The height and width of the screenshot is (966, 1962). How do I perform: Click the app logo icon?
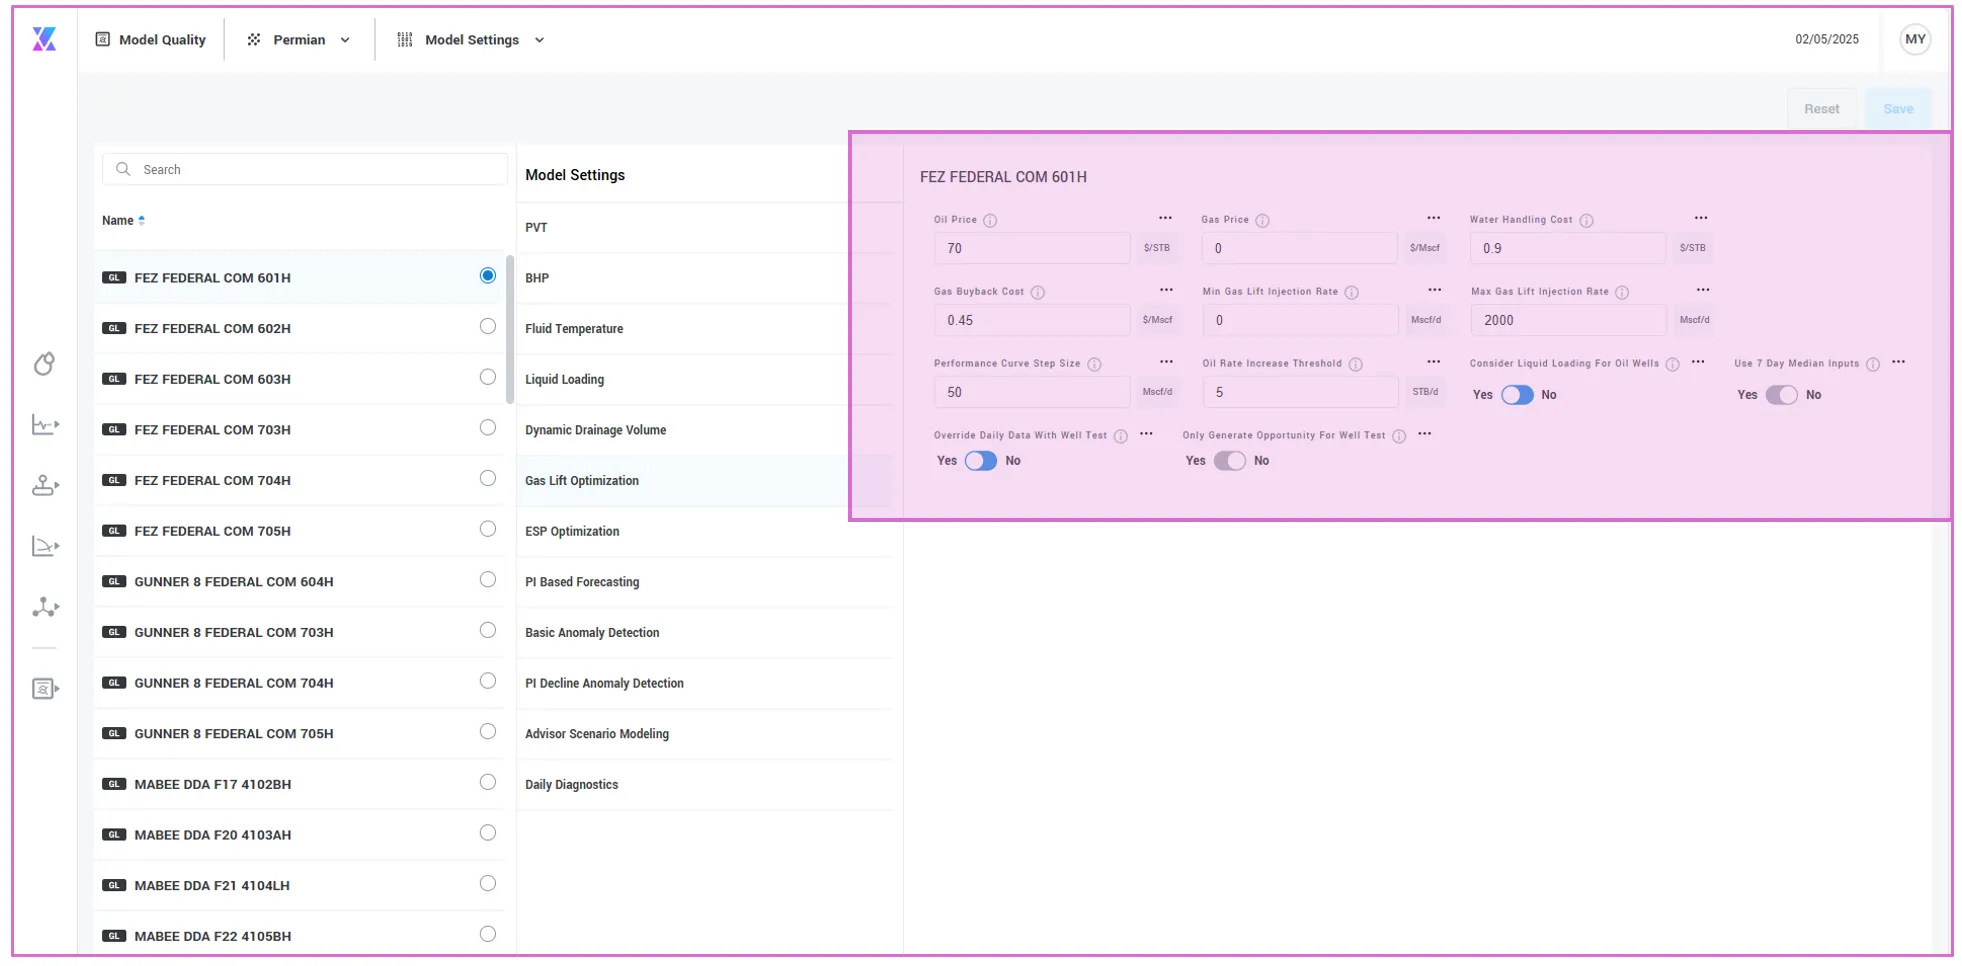(x=44, y=39)
